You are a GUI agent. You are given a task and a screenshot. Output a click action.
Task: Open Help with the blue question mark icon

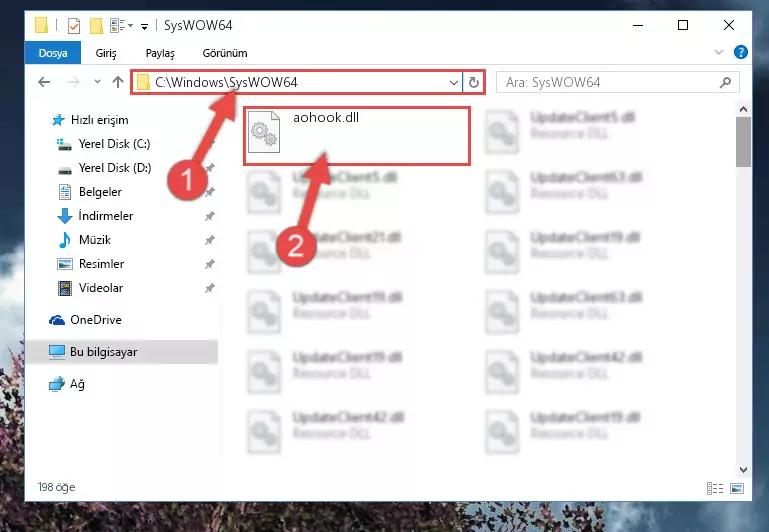(741, 52)
